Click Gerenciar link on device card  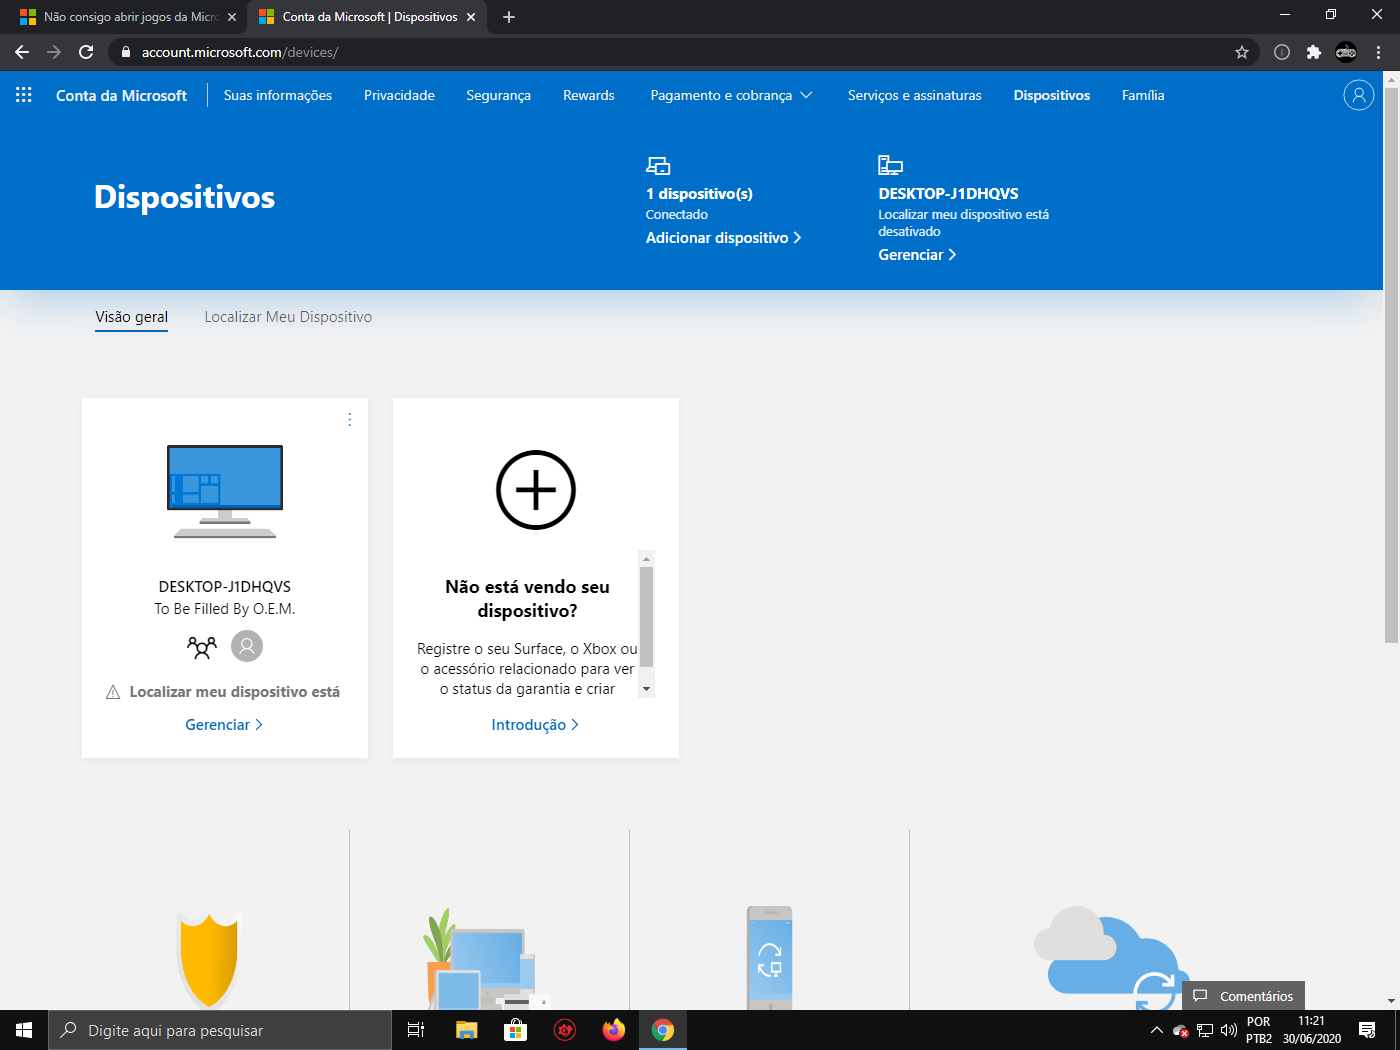click(224, 725)
